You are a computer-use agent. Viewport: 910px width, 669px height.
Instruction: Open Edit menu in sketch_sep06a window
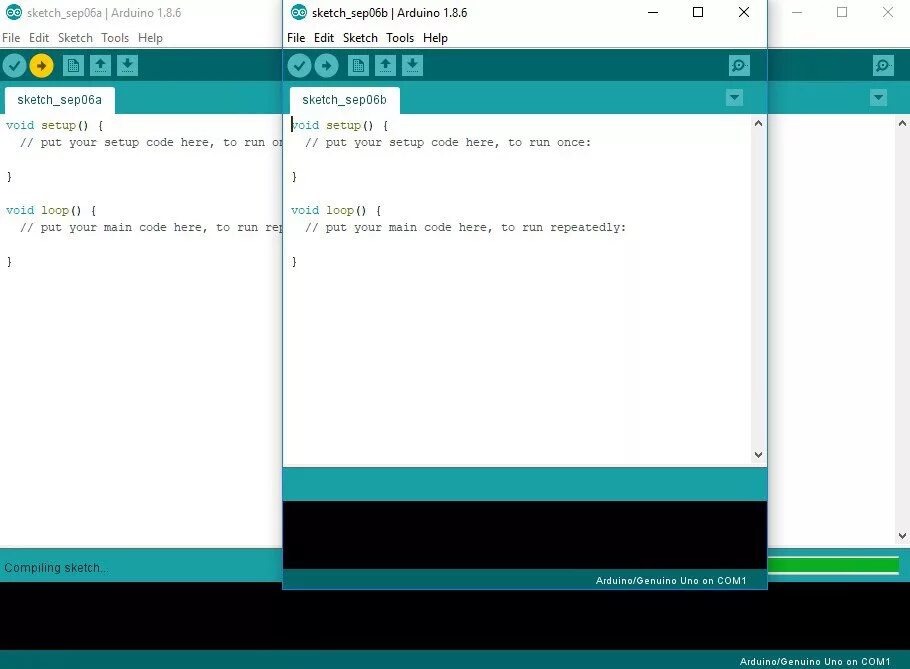click(39, 38)
